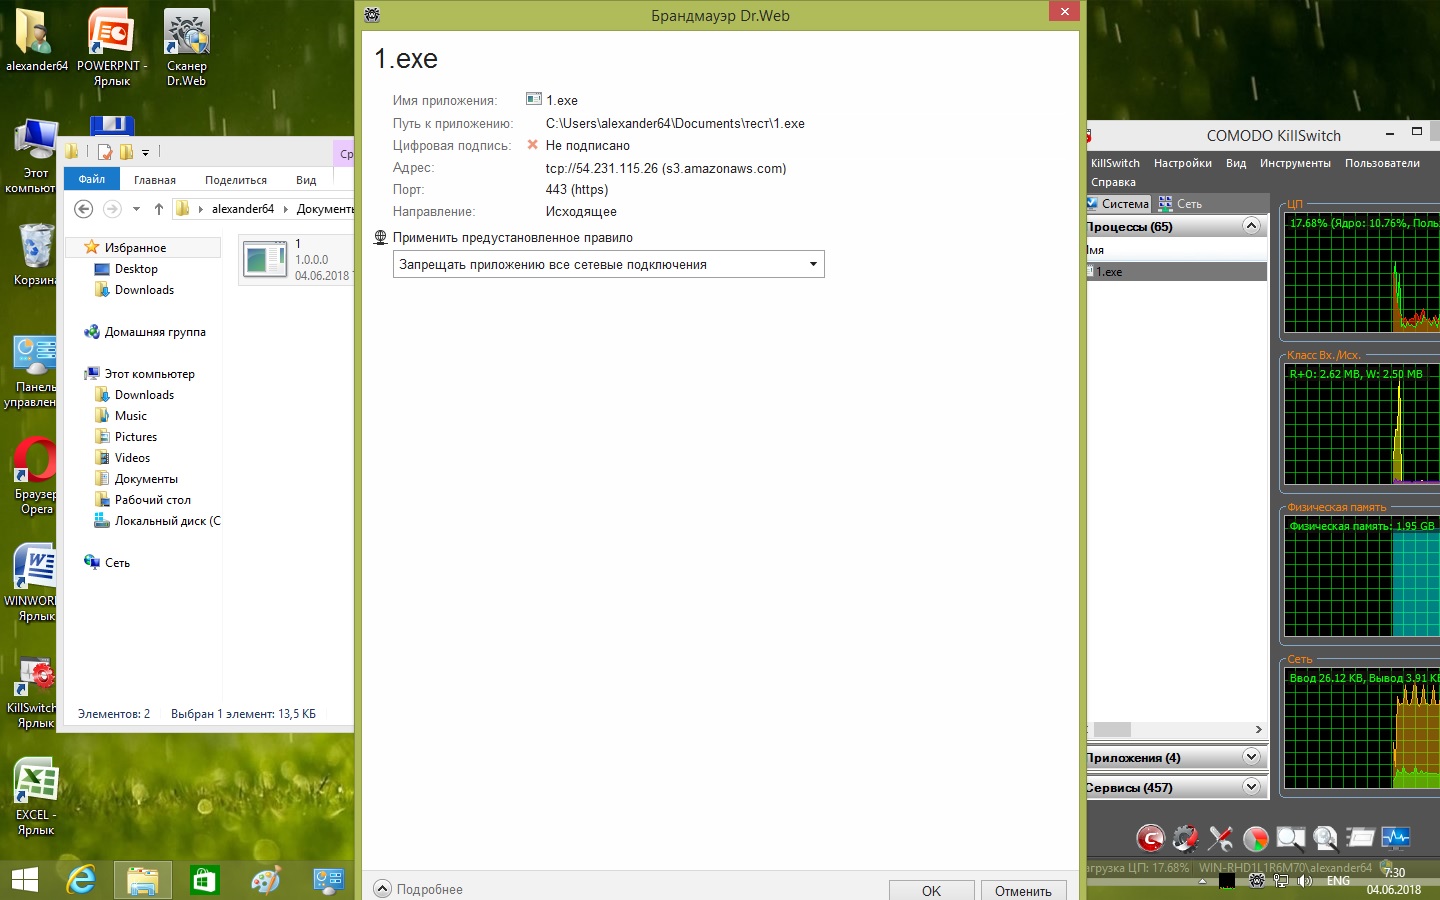
Task: Click the gear with red arrow icon in KillSwitch
Action: pos(1185,838)
